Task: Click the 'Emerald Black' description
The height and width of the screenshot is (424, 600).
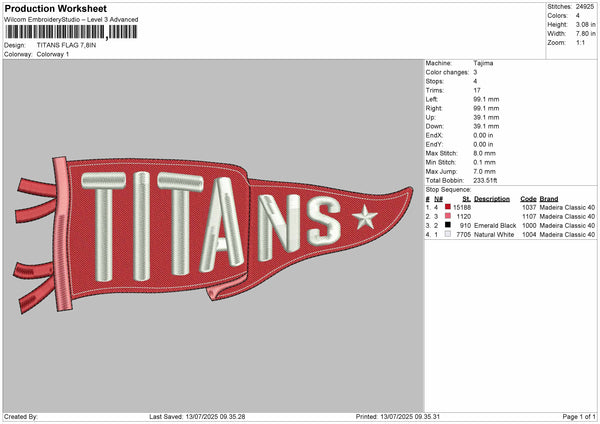Action: [x=495, y=225]
